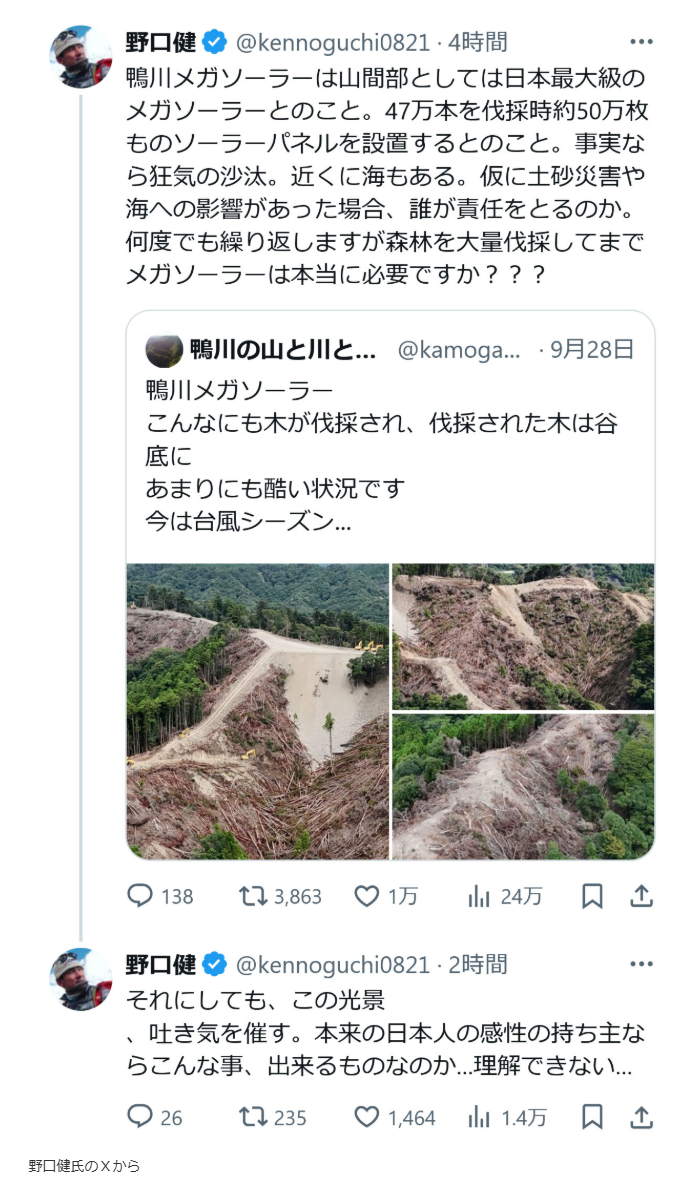The image size is (684, 1190).
Task: View analytics showing 1.4万 views
Action: click(480, 1117)
